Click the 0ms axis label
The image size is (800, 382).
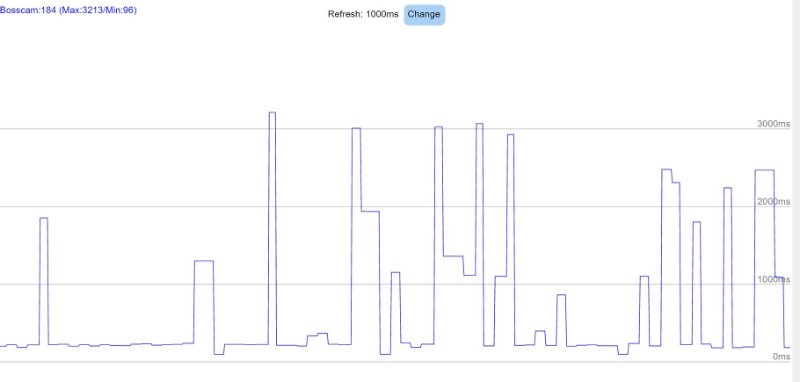tap(781, 356)
